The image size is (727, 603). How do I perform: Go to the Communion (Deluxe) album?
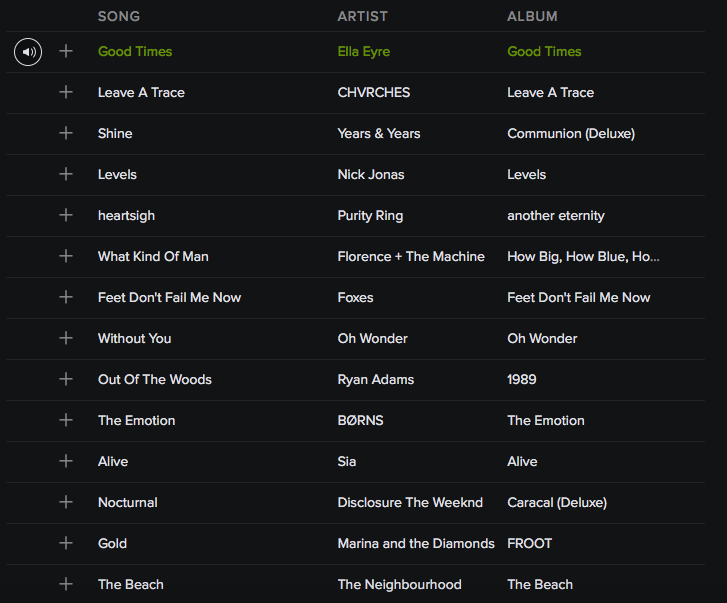click(x=571, y=133)
